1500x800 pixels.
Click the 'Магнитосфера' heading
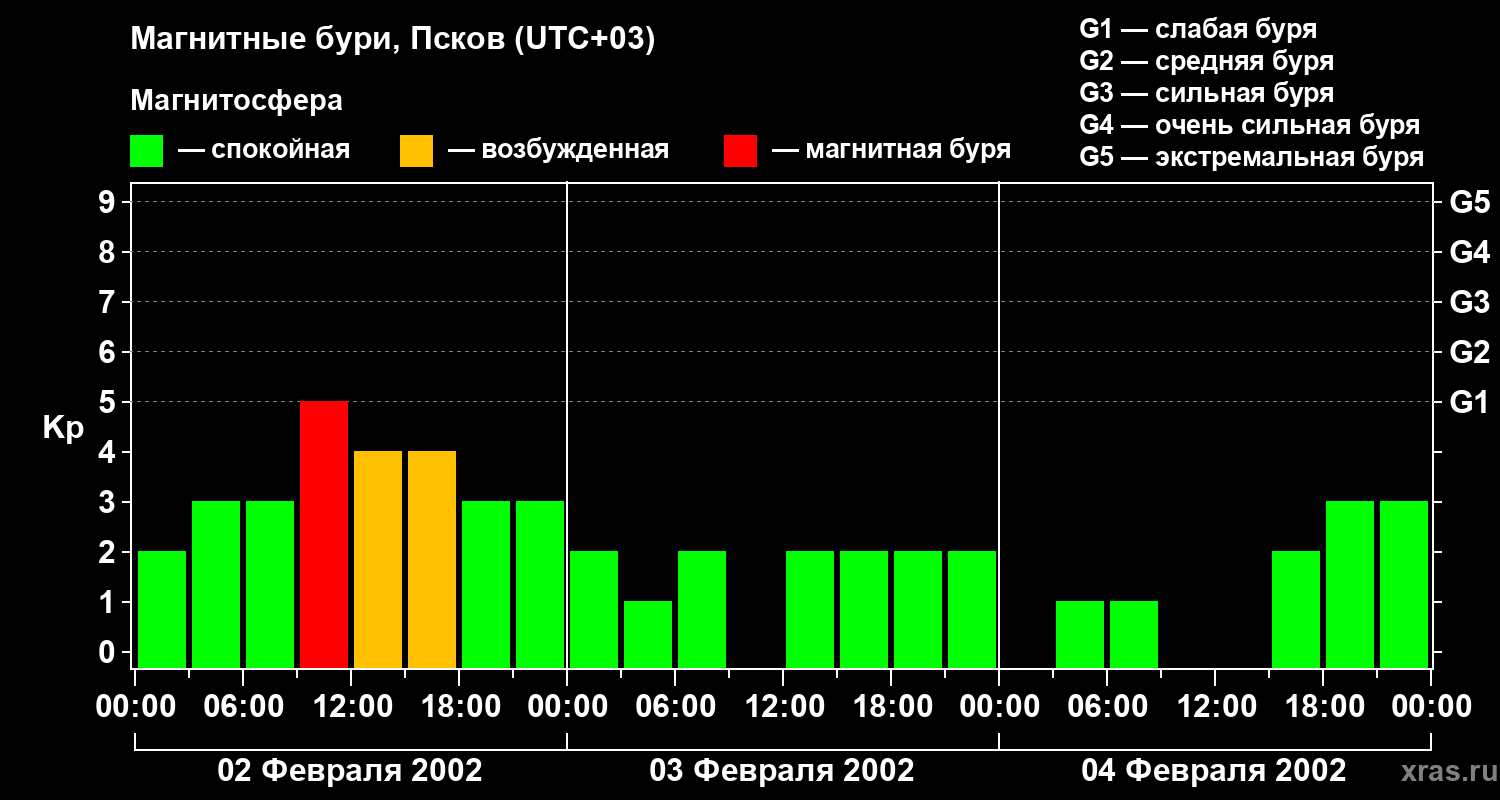click(x=236, y=101)
